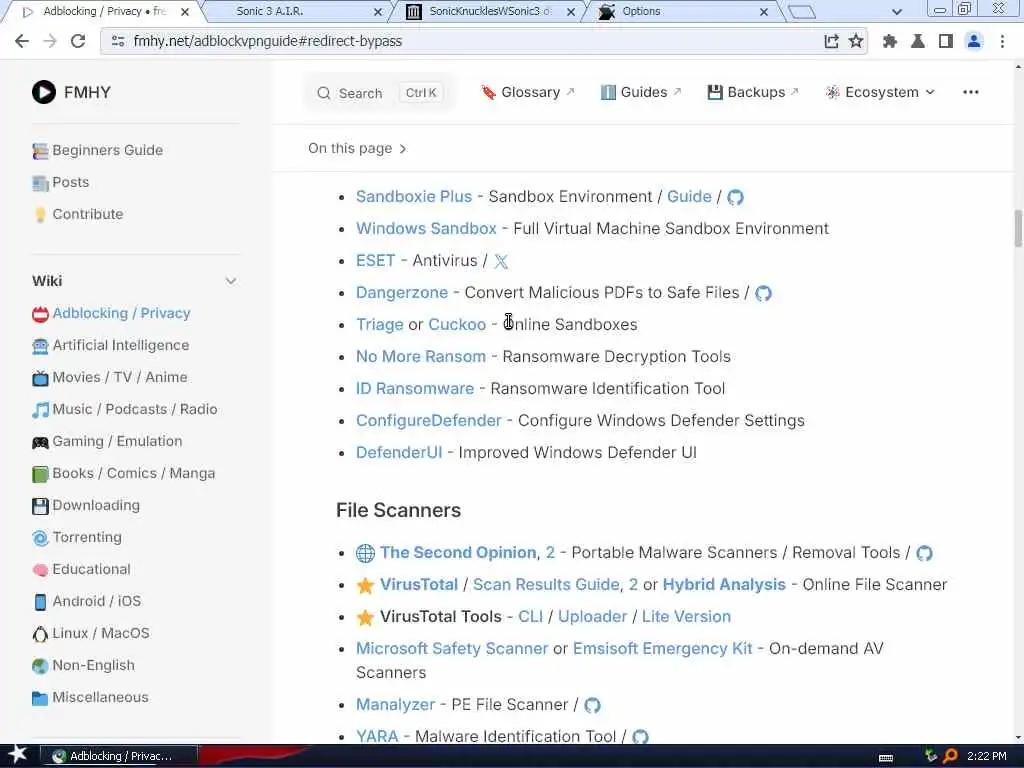Open the Sandboxie Plus link

[414, 197]
